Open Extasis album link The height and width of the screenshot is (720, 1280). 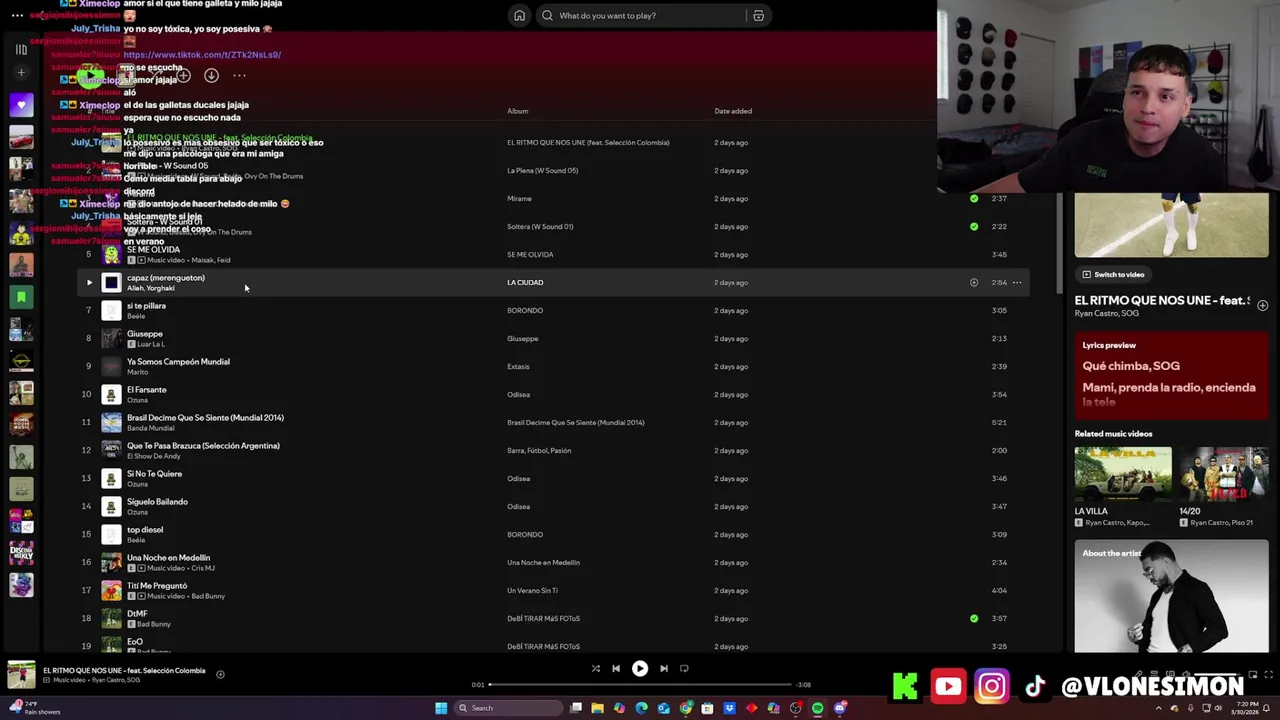click(x=518, y=367)
